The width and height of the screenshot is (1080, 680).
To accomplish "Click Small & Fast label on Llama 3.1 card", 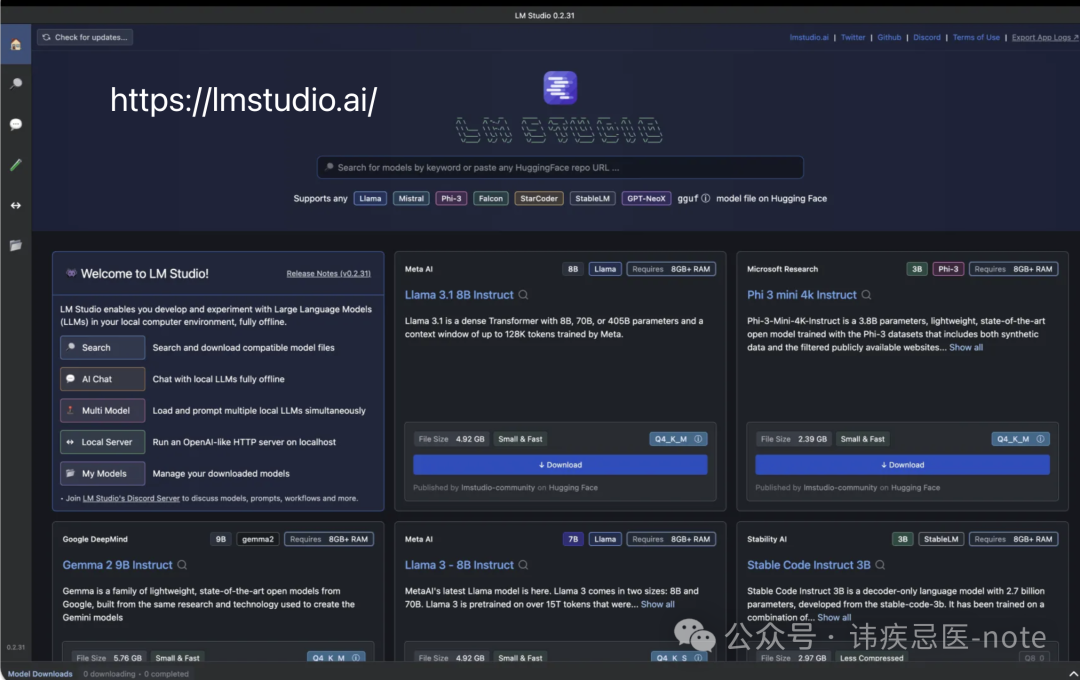I will coord(520,439).
